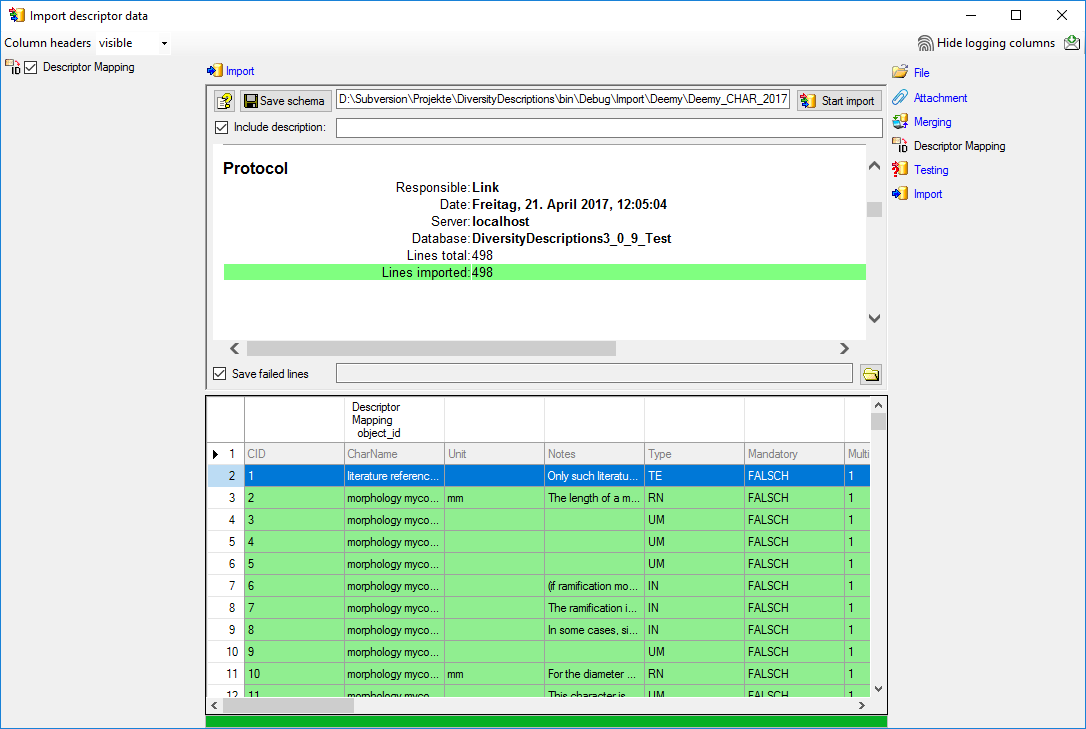Disable the Save failed lines checkbox

pos(220,374)
